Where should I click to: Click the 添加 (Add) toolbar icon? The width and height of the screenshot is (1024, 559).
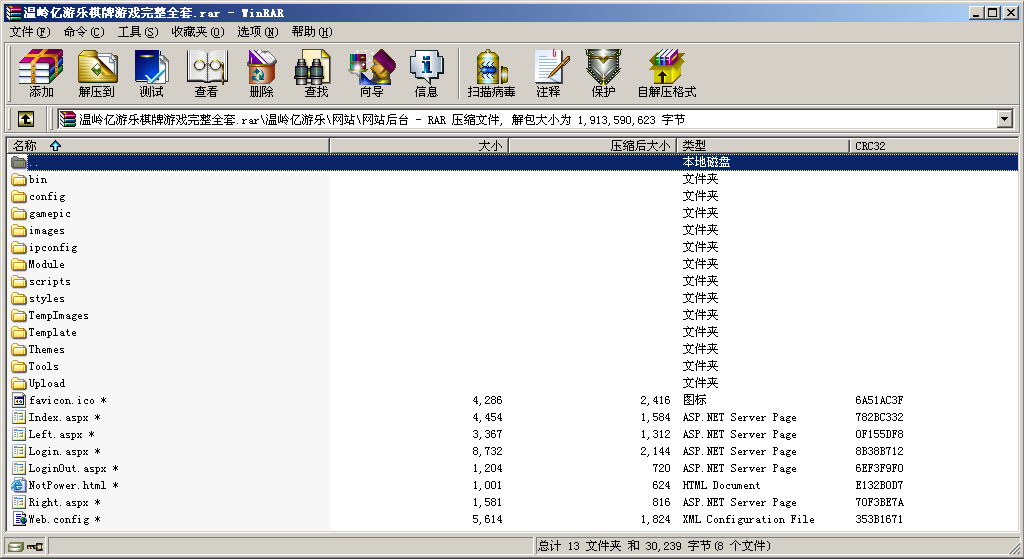[x=41, y=74]
